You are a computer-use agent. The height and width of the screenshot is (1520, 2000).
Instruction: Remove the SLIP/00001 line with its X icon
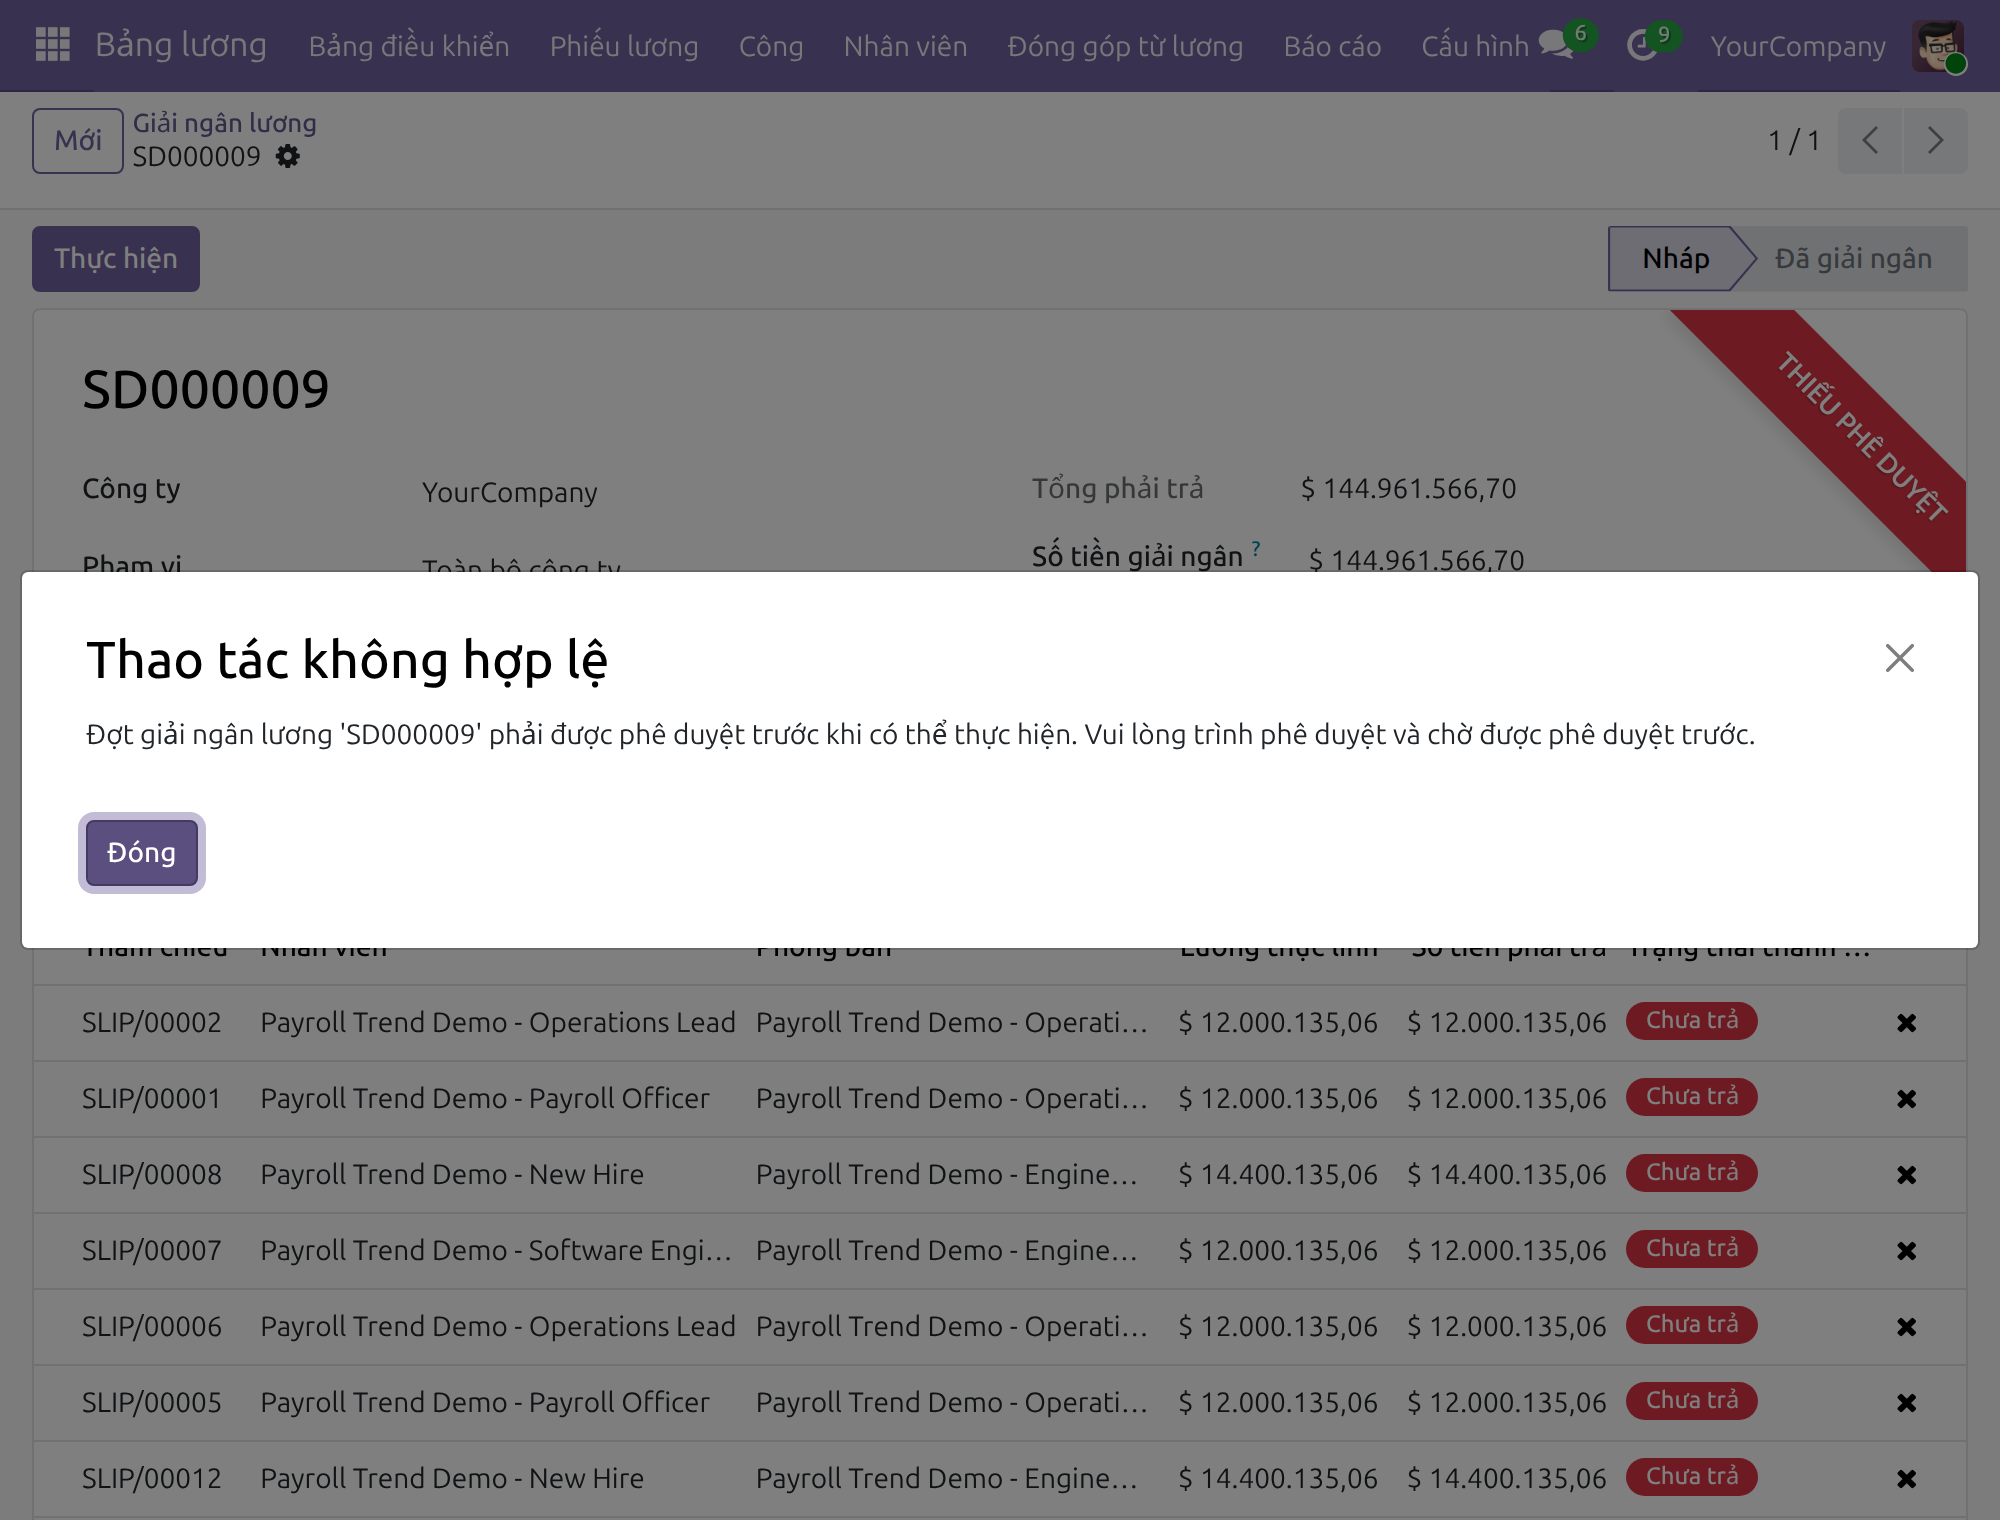point(1907,1099)
